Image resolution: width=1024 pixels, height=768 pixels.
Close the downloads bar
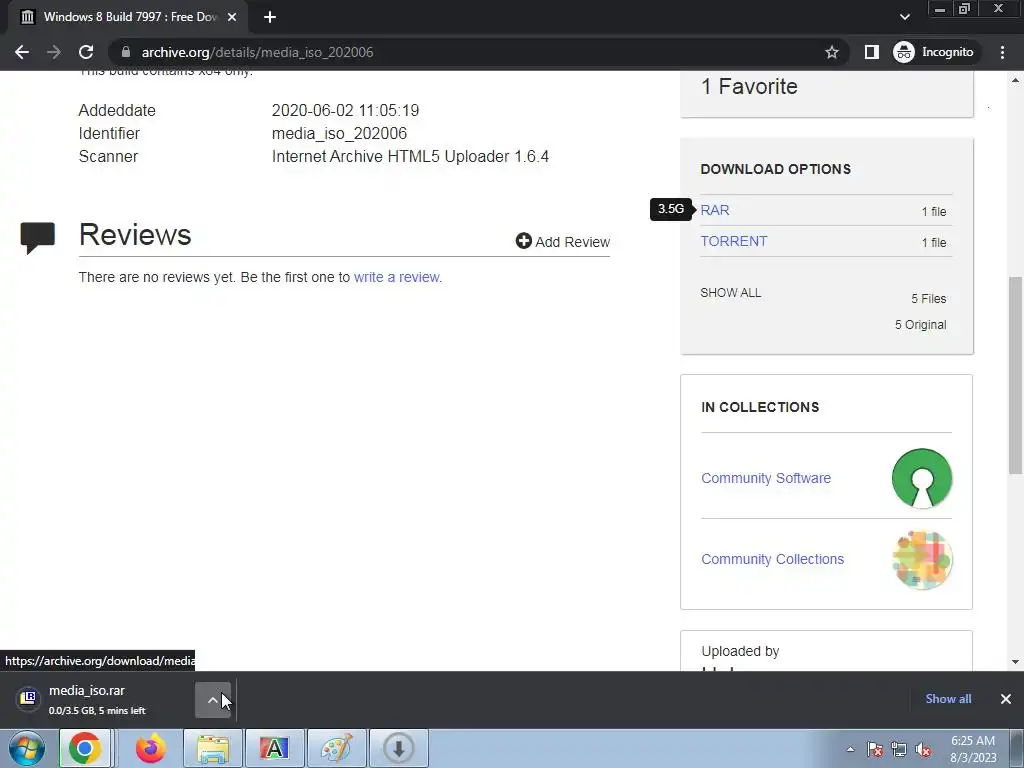[x=1006, y=699]
